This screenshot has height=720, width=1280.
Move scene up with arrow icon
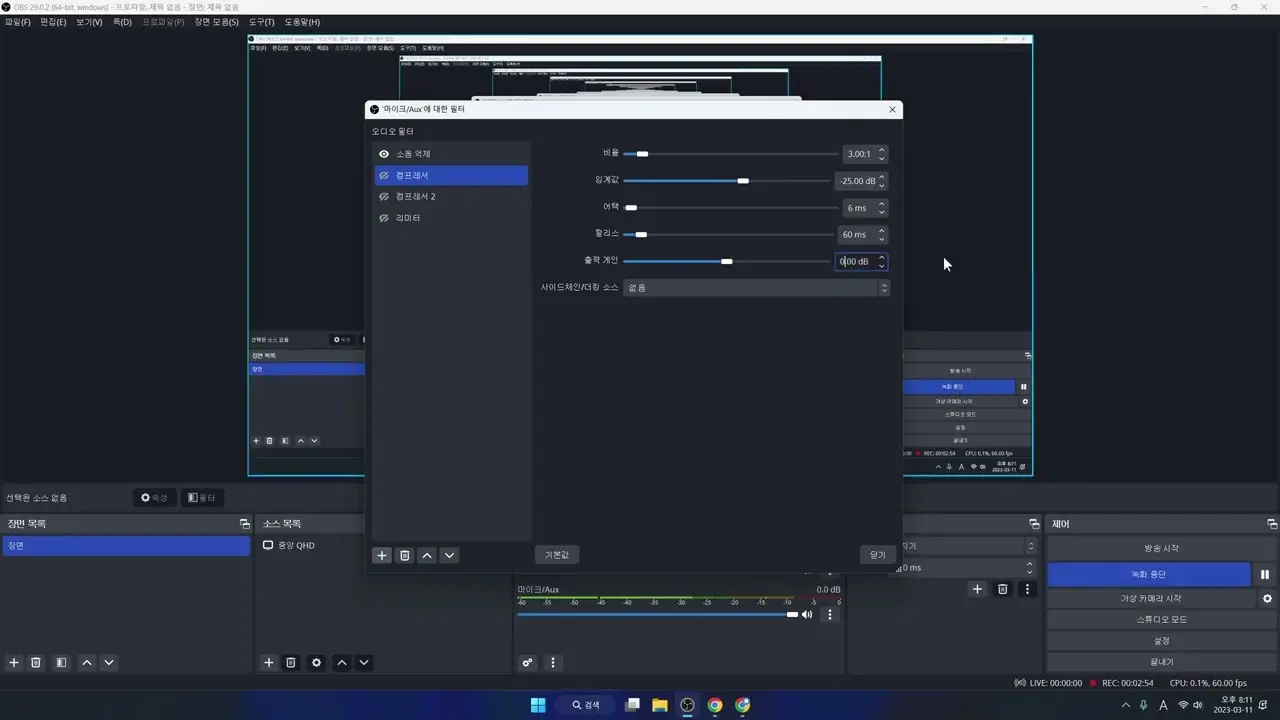87,663
